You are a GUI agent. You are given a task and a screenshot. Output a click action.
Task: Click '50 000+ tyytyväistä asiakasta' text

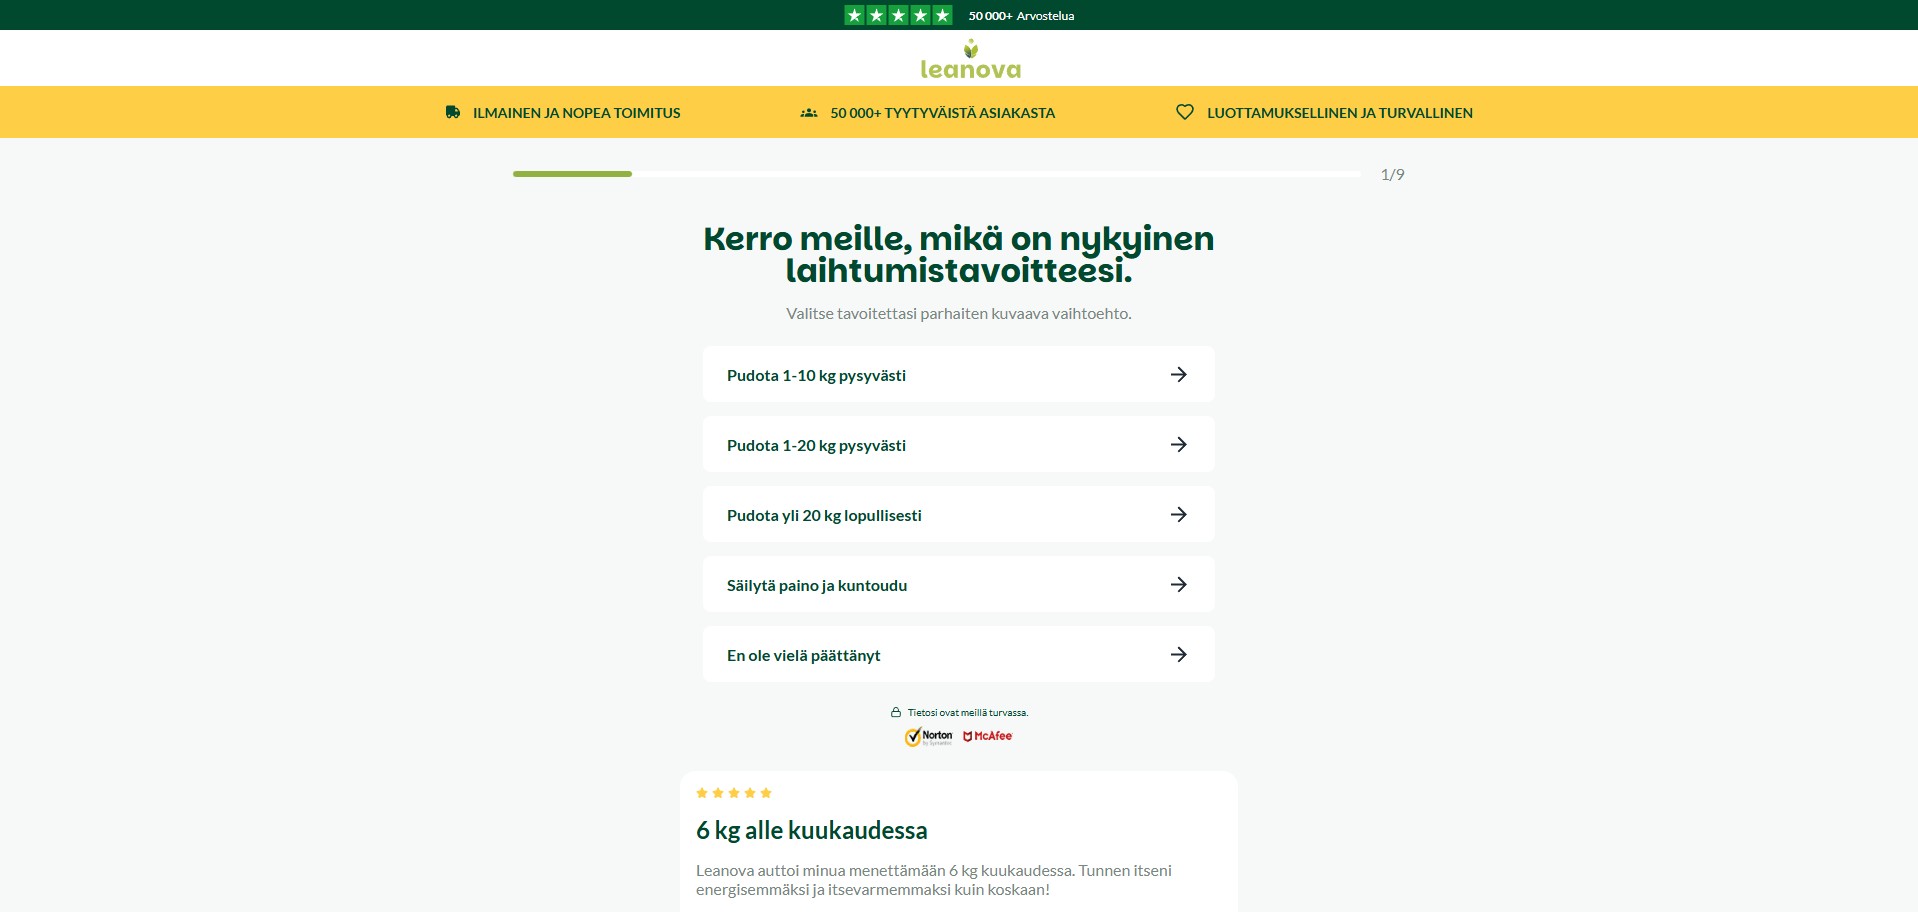[942, 113]
